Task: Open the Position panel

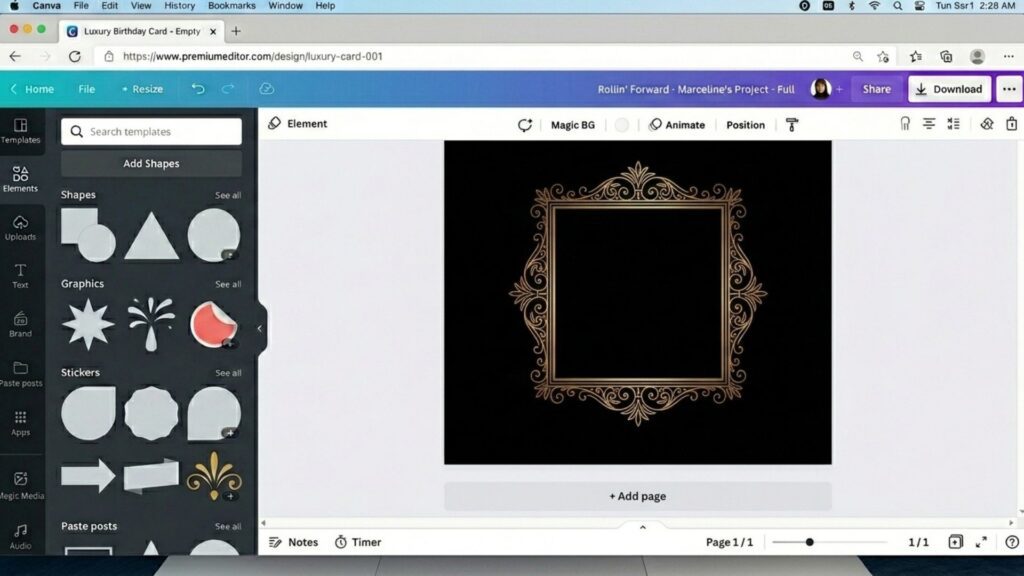Action: (745, 125)
